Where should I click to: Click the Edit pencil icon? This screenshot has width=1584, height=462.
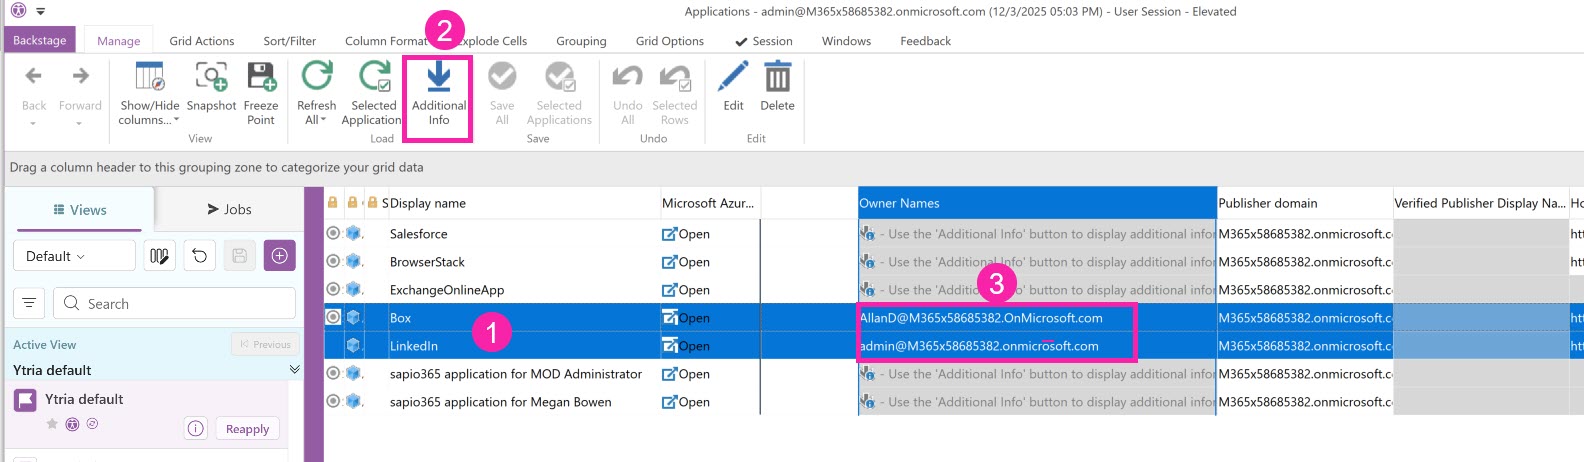pyautogui.click(x=733, y=78)
